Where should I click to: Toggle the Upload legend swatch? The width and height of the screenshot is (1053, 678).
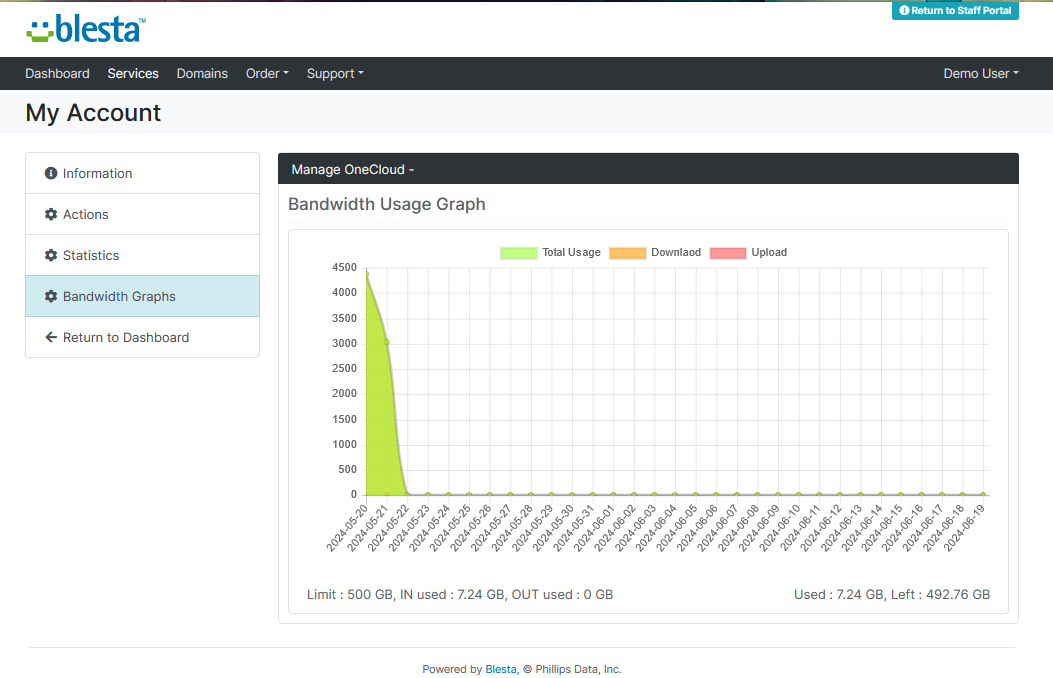728,253
